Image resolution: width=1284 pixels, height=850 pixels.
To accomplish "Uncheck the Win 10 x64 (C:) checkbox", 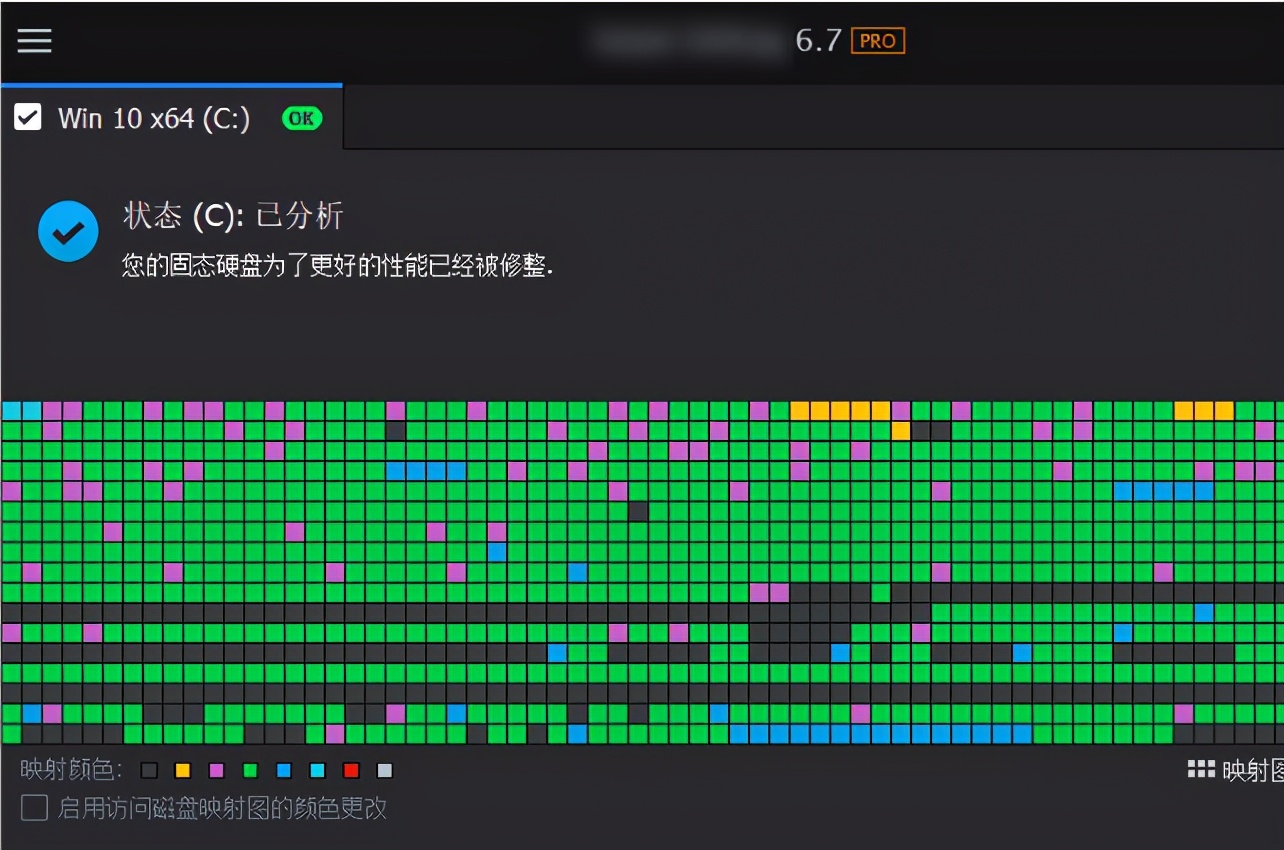I will [x=28, y=118].
